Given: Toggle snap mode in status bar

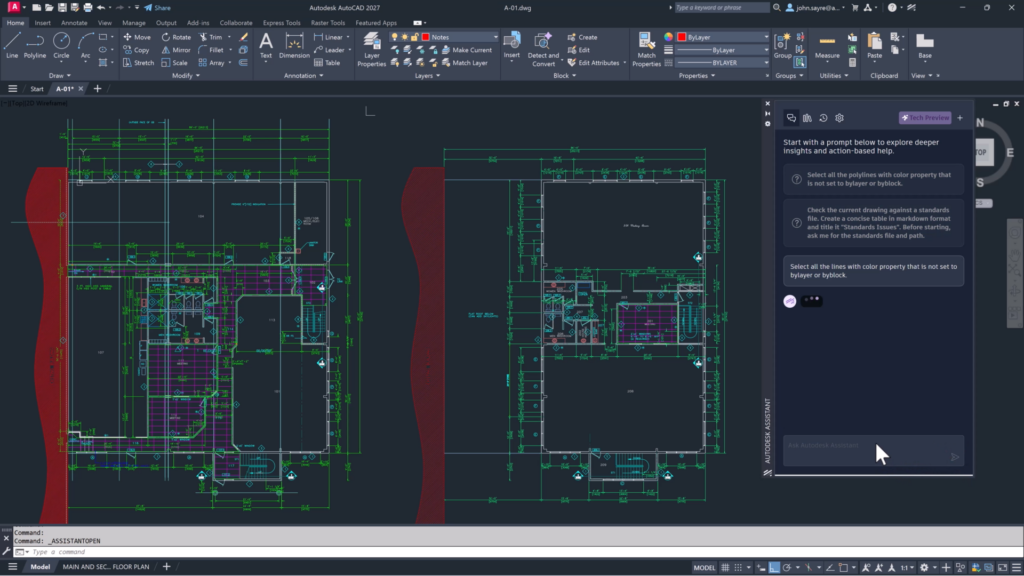Looking at the screenshot, I should coord(738,568).
